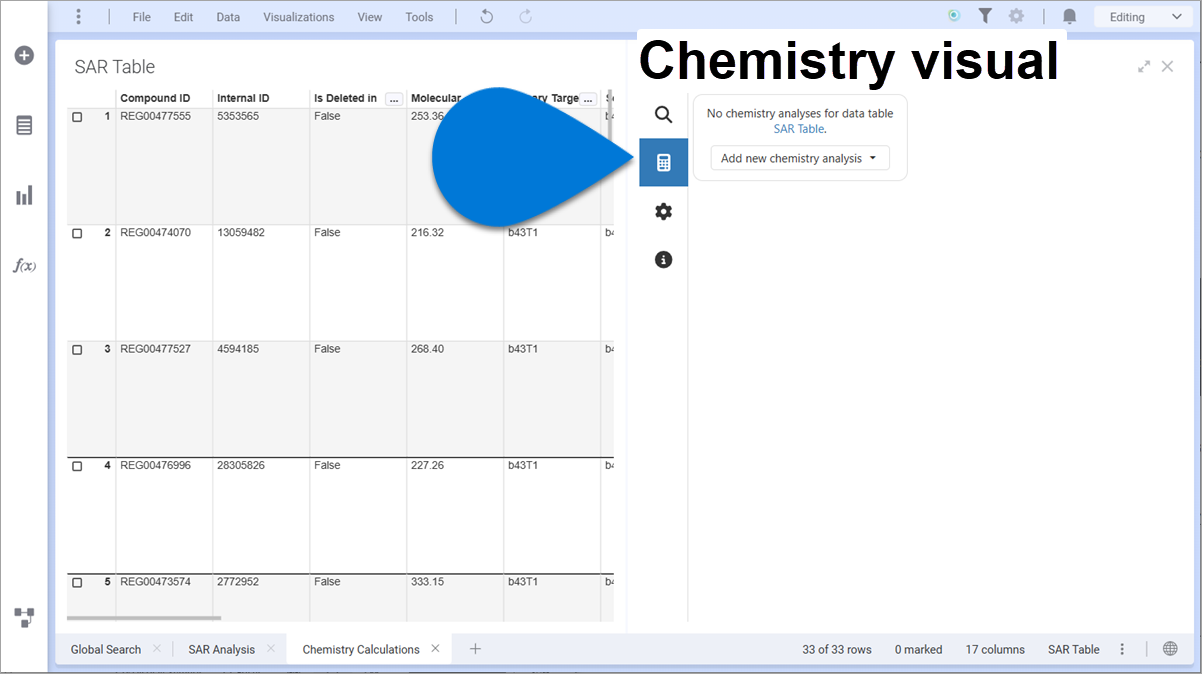1202x674 pixels.
Task: Select the calculated column f(x) icon
Action: (24, 265)
